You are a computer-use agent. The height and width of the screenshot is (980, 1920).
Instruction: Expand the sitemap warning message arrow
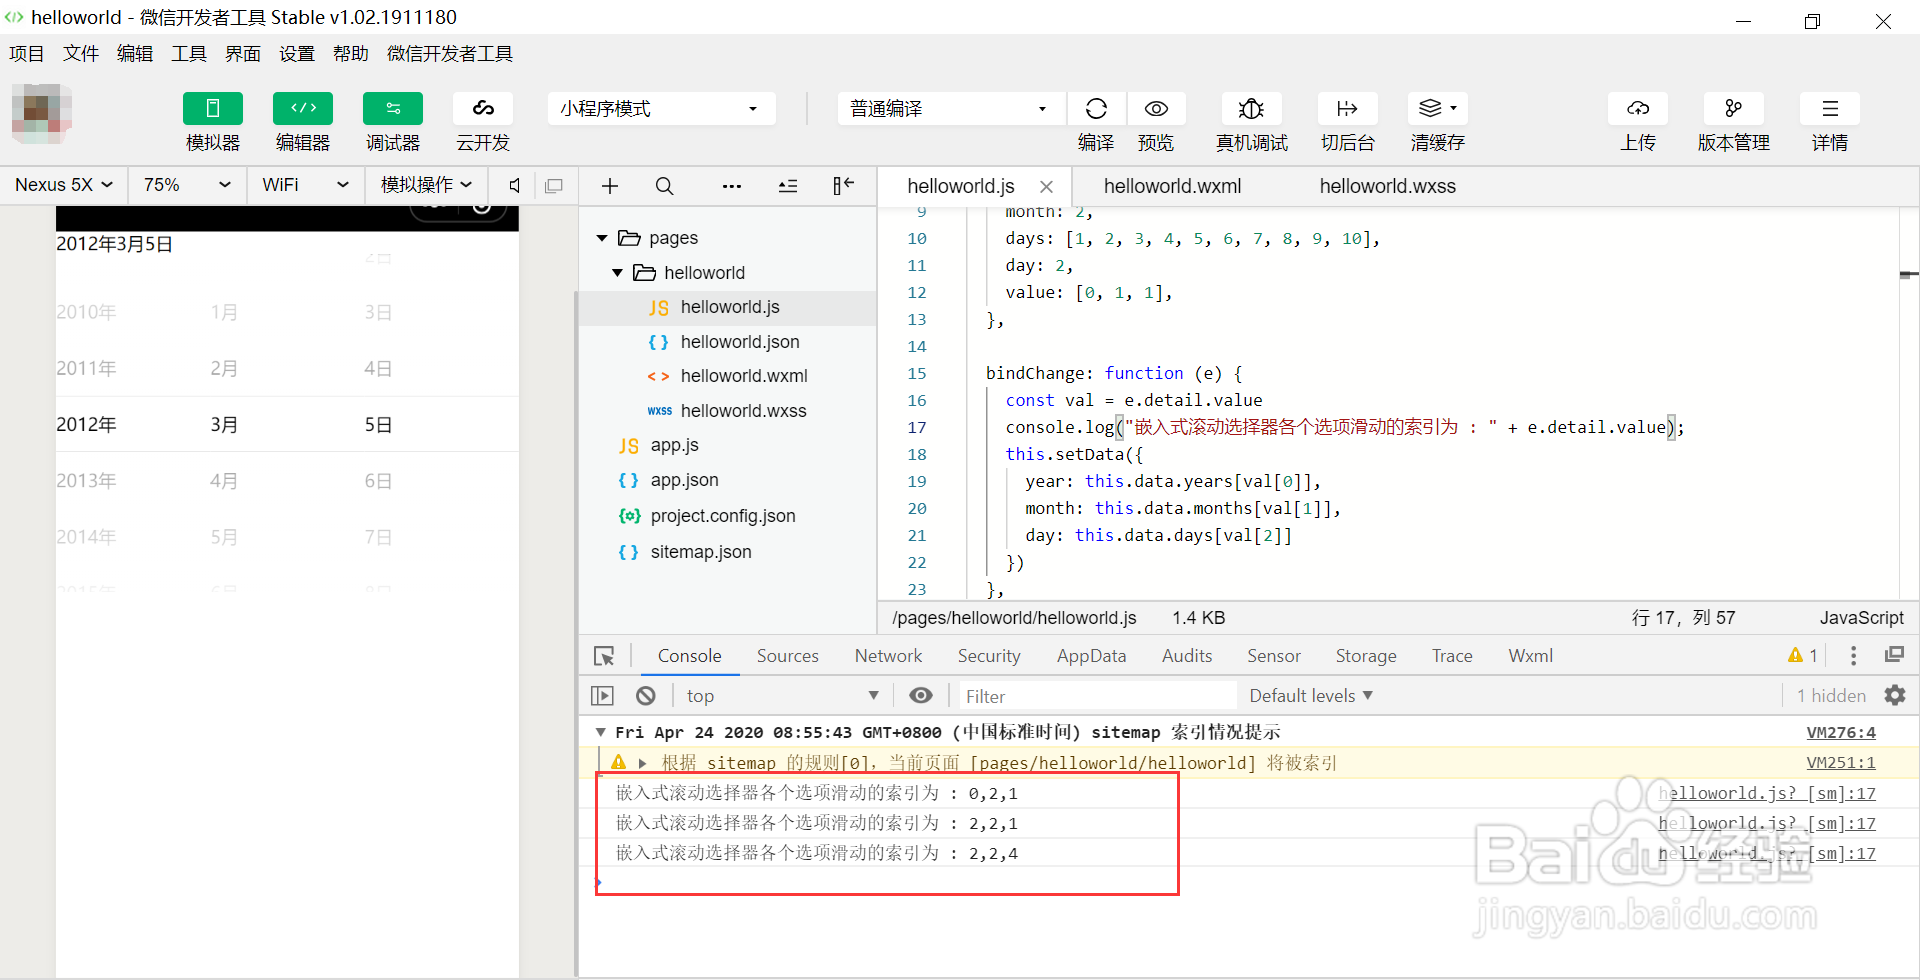(x=642, y=763)
